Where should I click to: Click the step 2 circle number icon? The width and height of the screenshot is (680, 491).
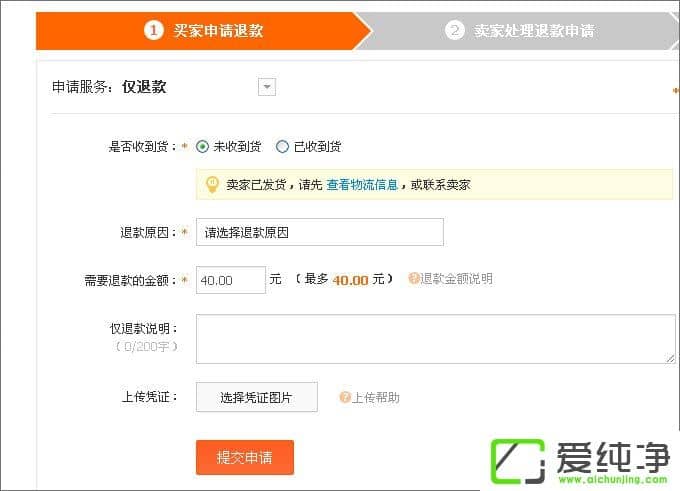point(455,30)
